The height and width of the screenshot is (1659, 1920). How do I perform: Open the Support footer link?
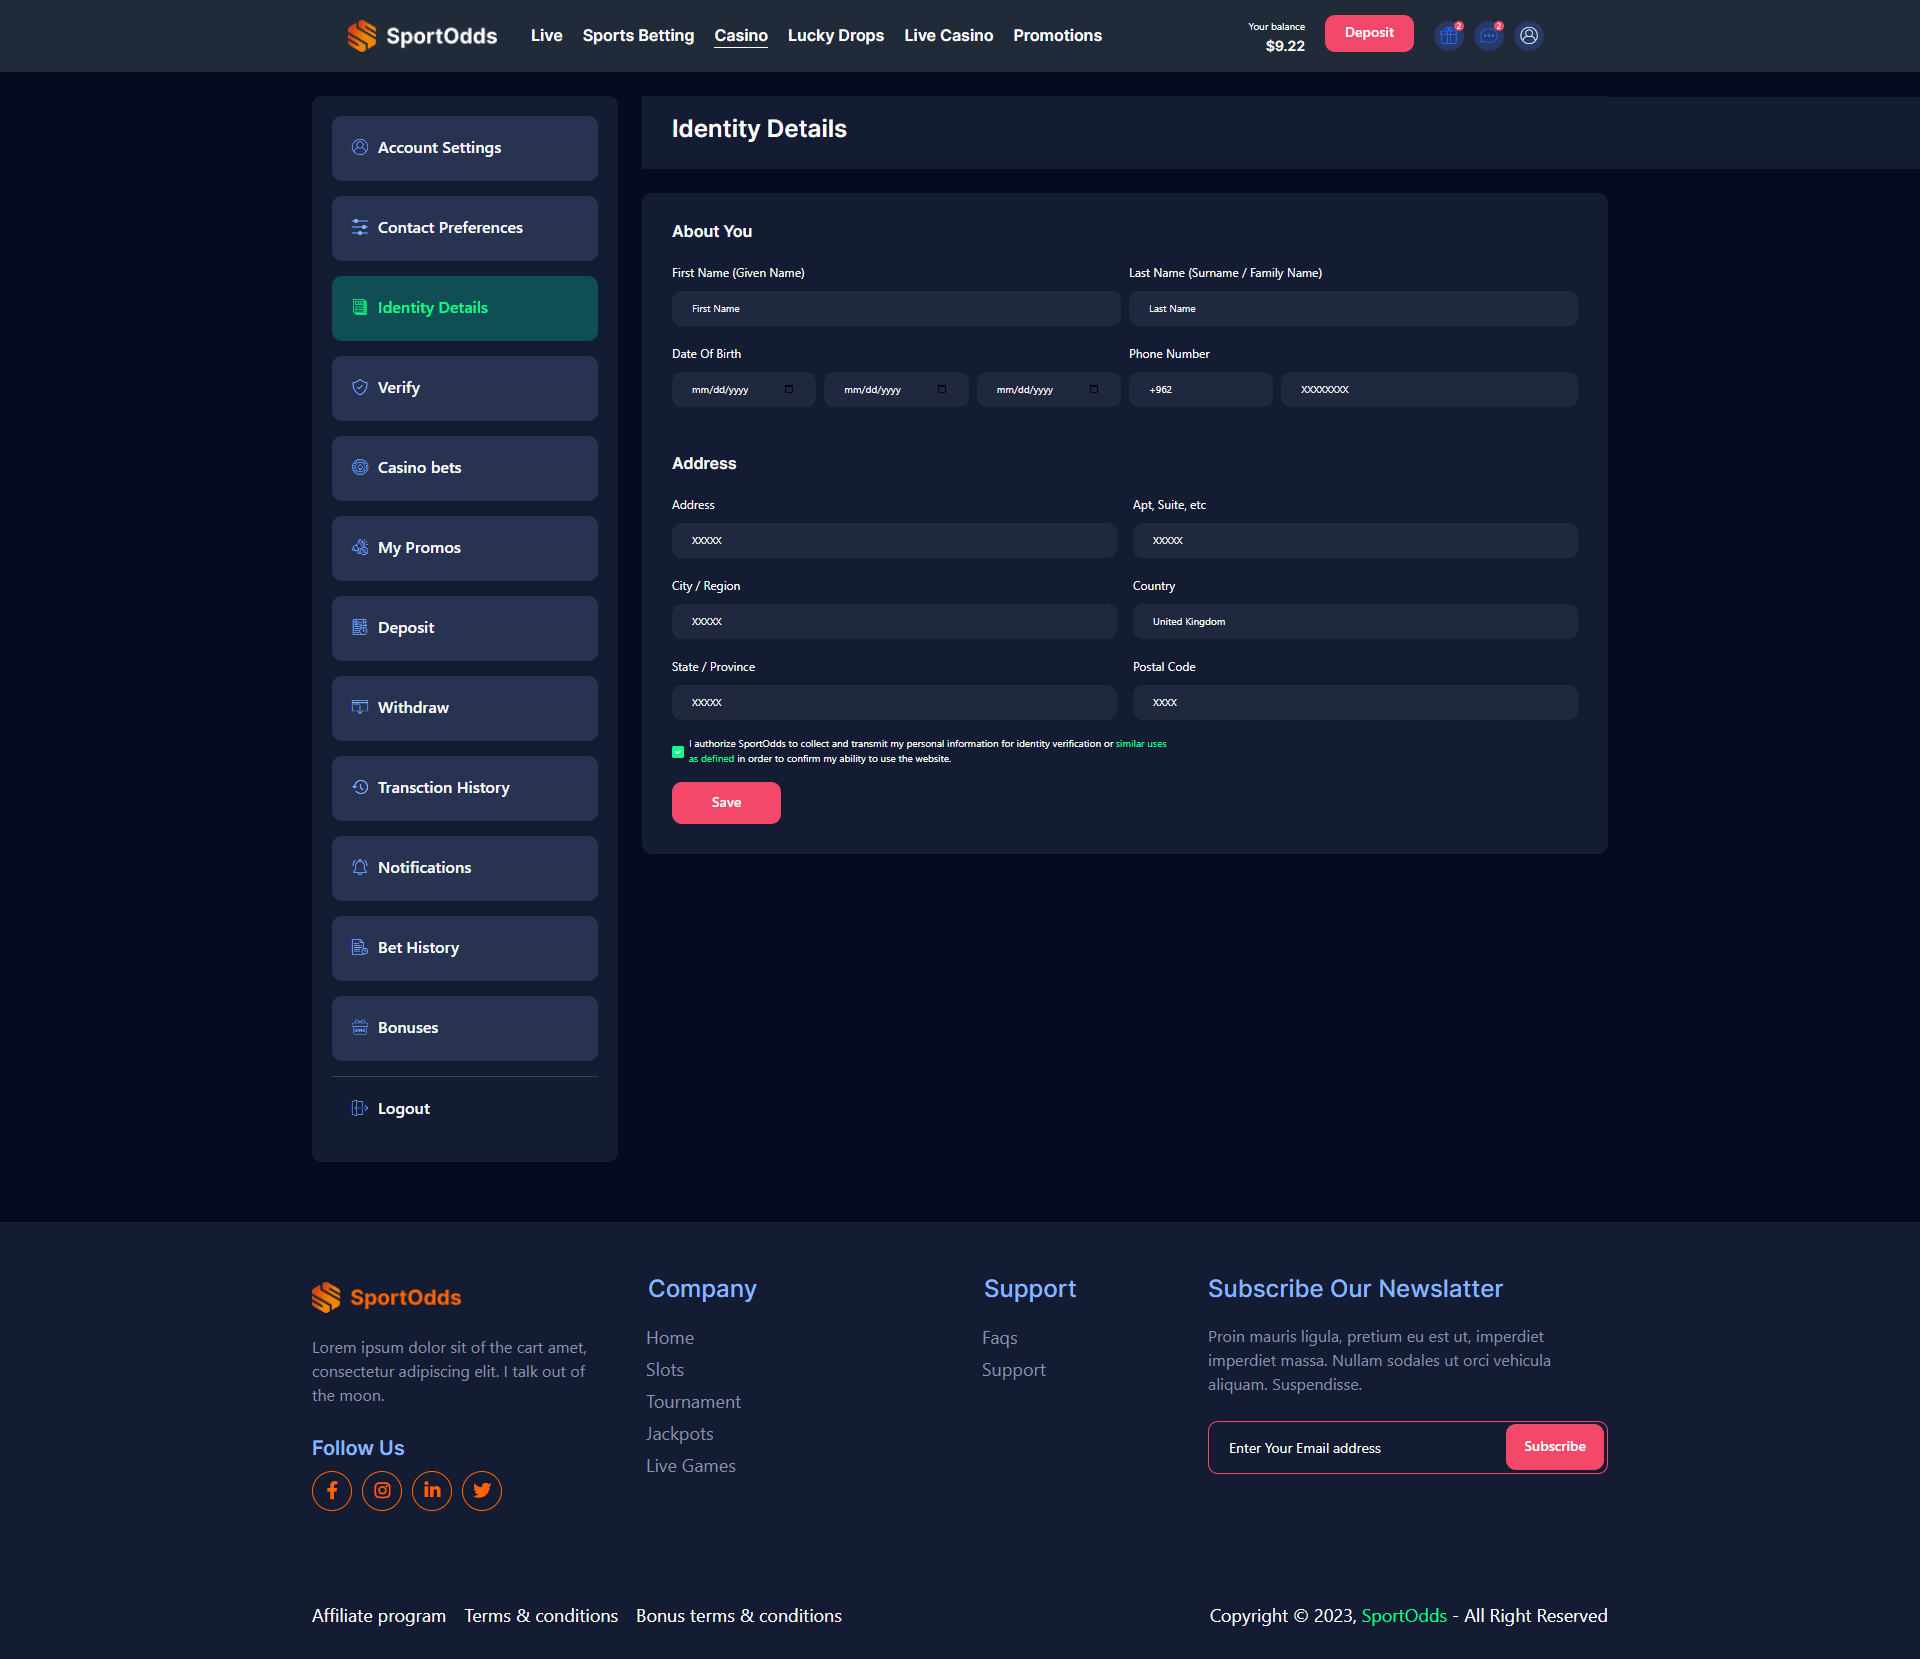(x=1014, y=1370)
